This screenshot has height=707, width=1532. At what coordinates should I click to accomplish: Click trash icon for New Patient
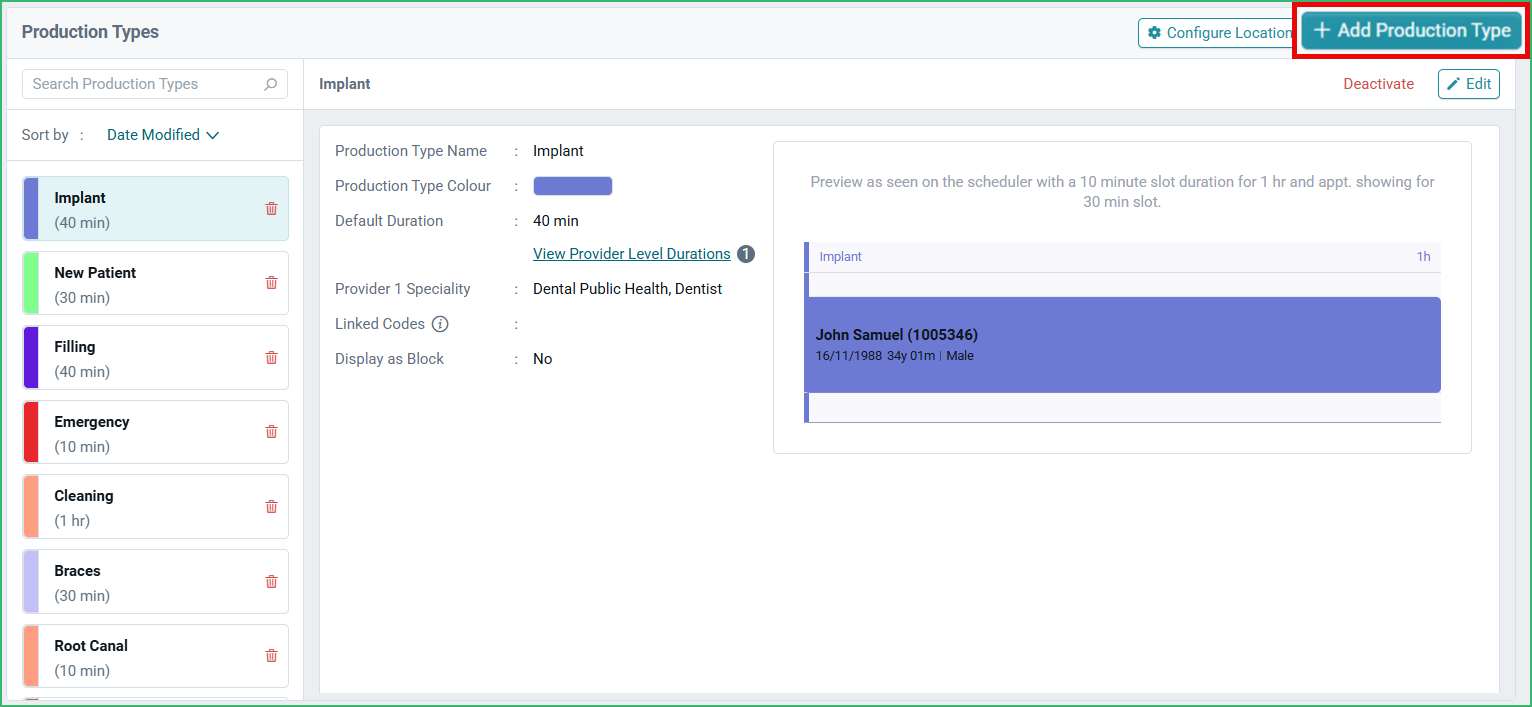[271, 282]
